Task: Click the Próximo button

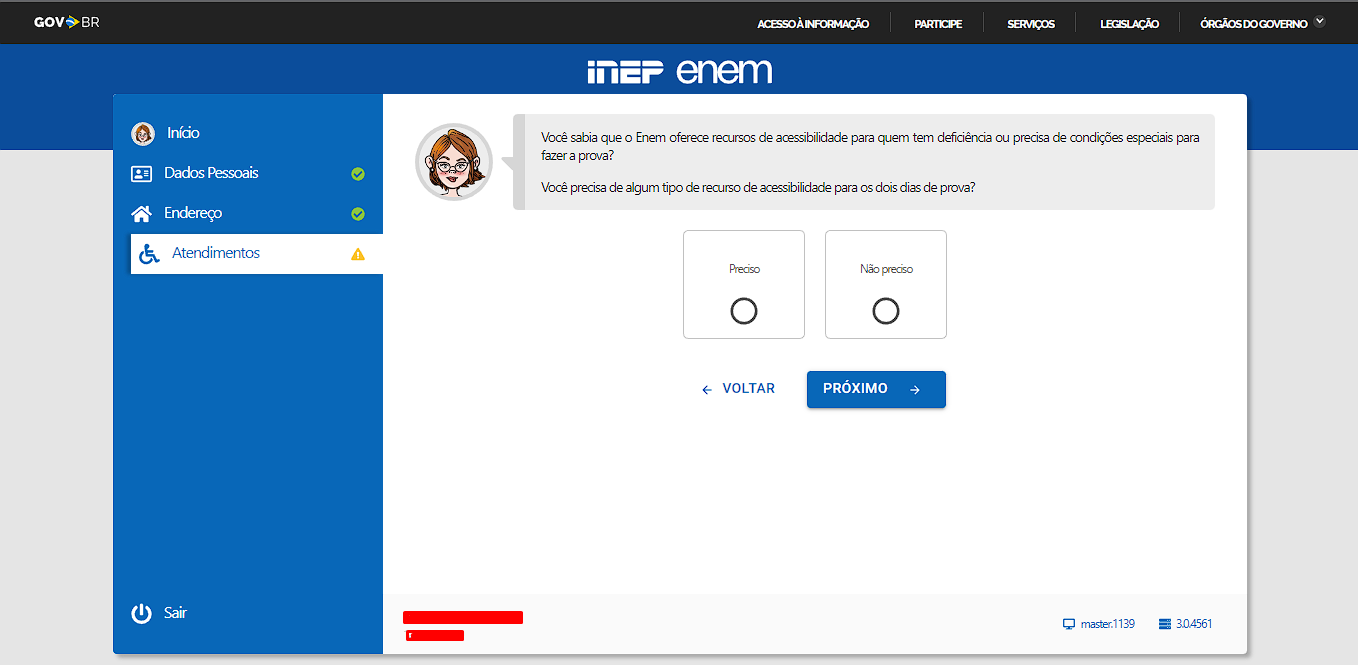Action: click(876, 390)
